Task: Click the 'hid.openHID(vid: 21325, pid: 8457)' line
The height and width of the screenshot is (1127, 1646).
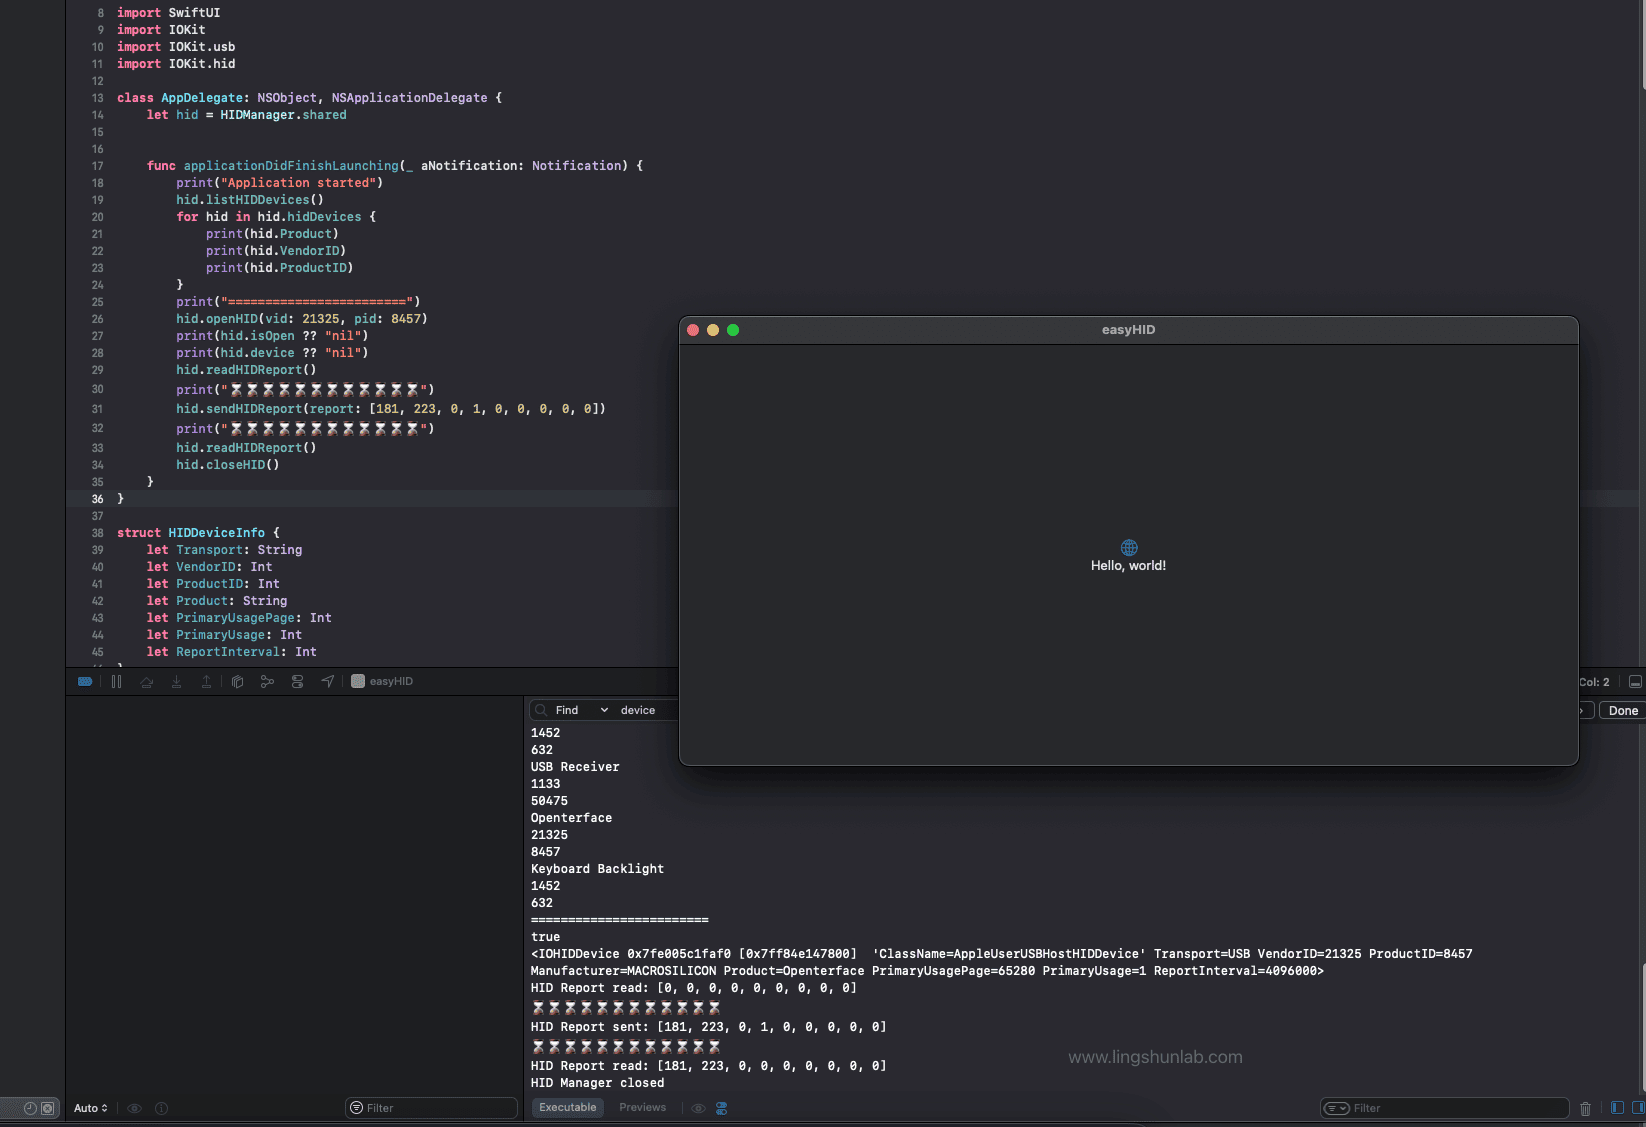Action: pyautogui.click(x=302, y=319)
